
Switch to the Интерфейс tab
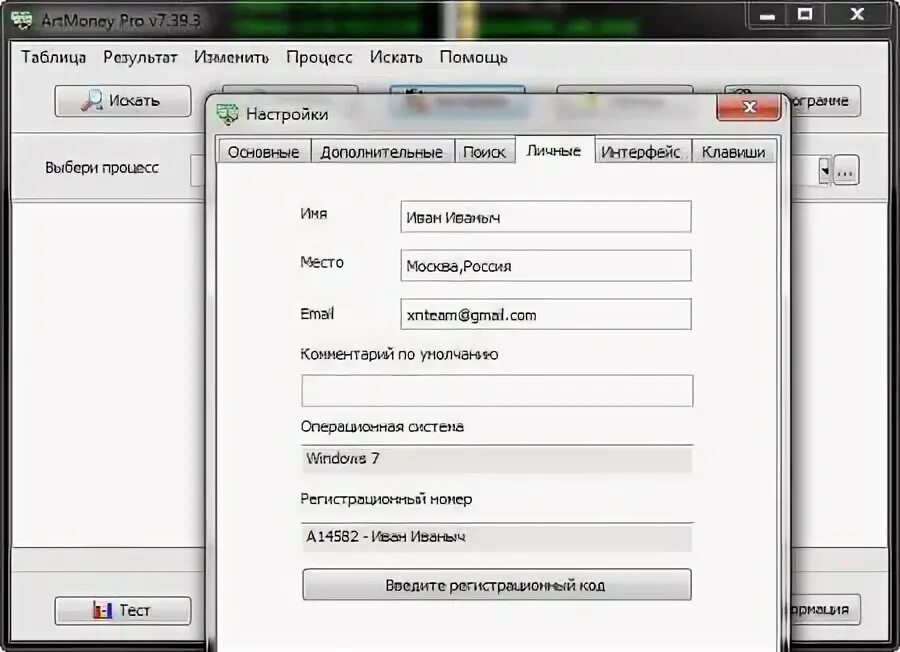coord(642,152)
